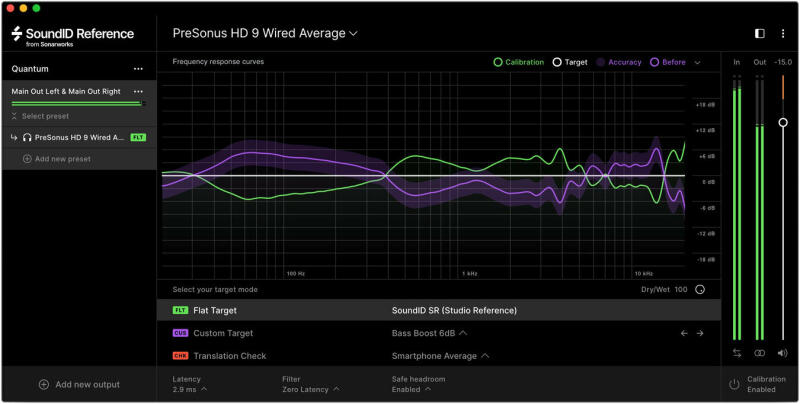
Task: Click the SoundID Reference logo
Action: coord(72,36)
